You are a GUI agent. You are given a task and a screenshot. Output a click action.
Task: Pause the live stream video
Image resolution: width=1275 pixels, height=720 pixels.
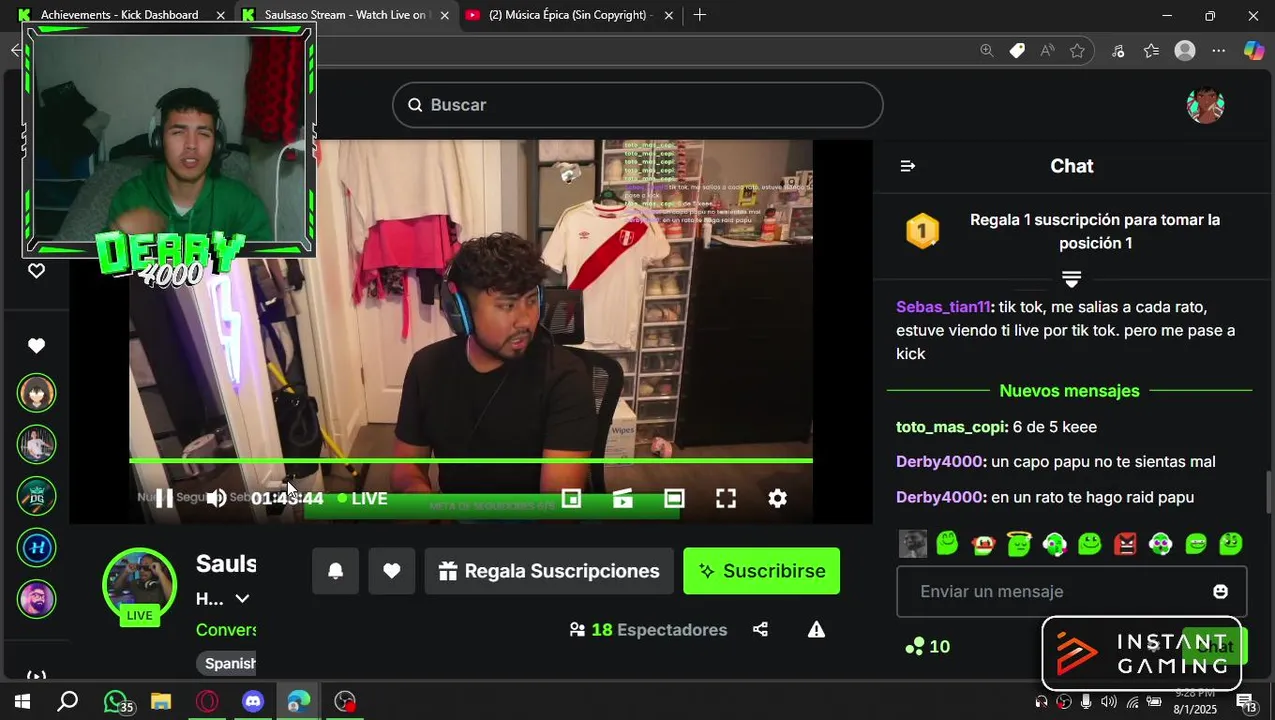165,498
